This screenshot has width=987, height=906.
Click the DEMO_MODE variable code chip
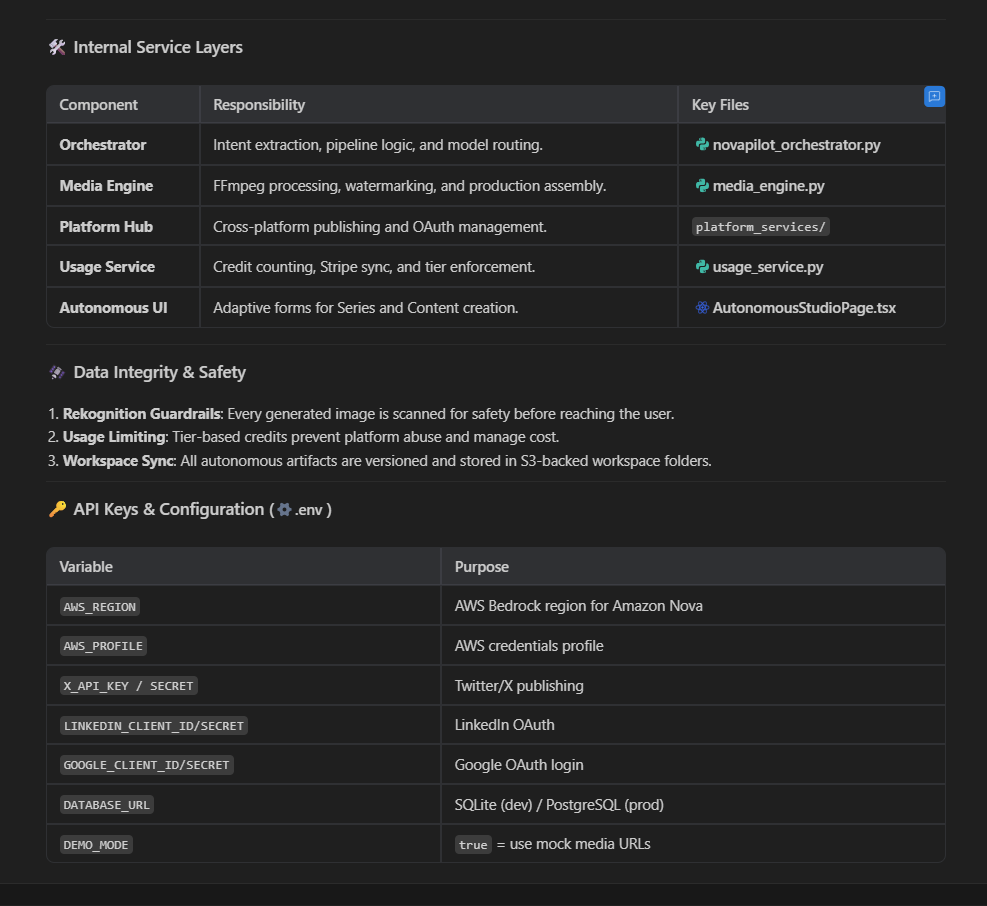coord(96,845)
